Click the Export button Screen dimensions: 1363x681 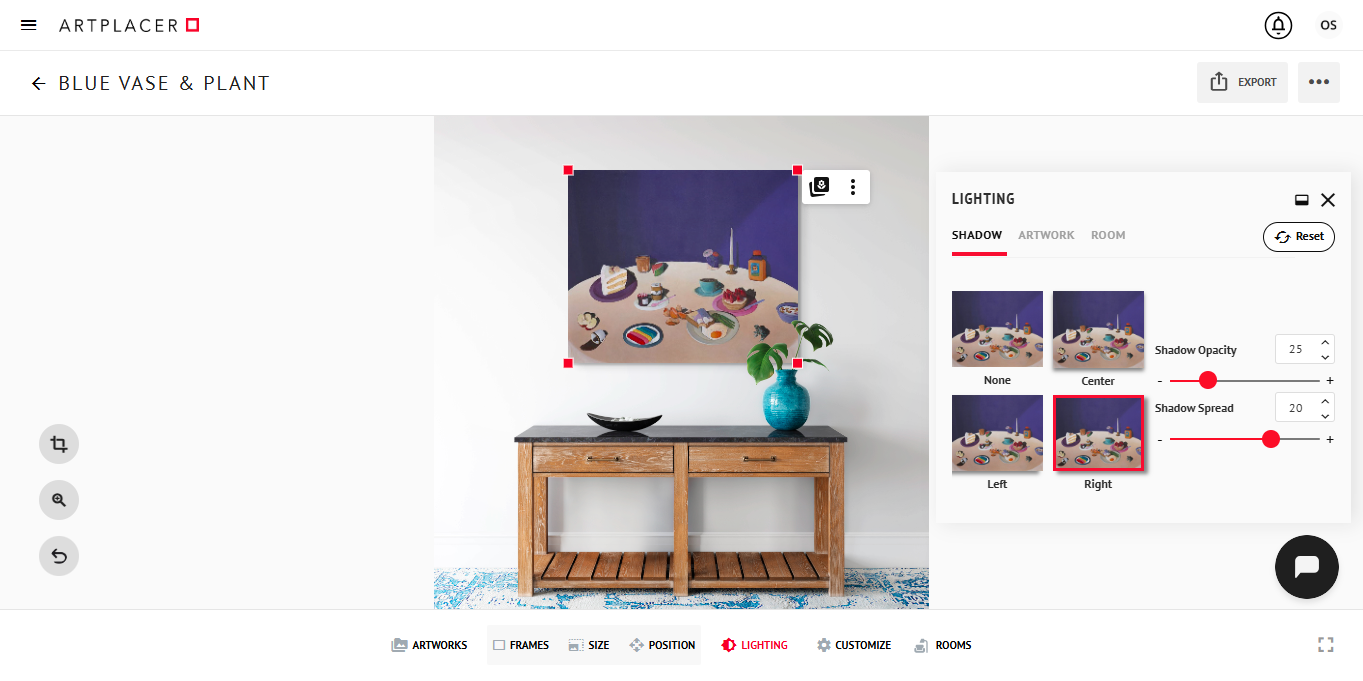tap(1242, 82)
